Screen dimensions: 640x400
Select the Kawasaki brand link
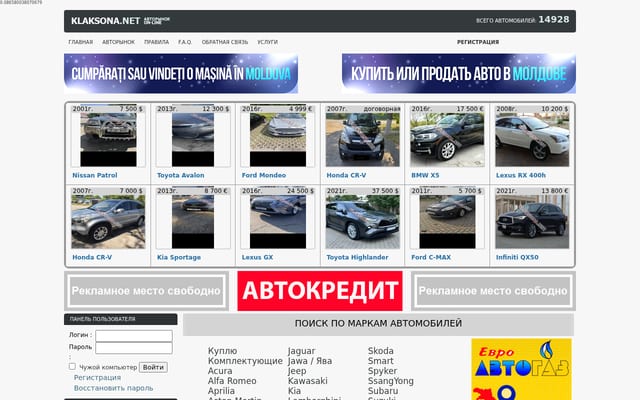coord(308,381)
